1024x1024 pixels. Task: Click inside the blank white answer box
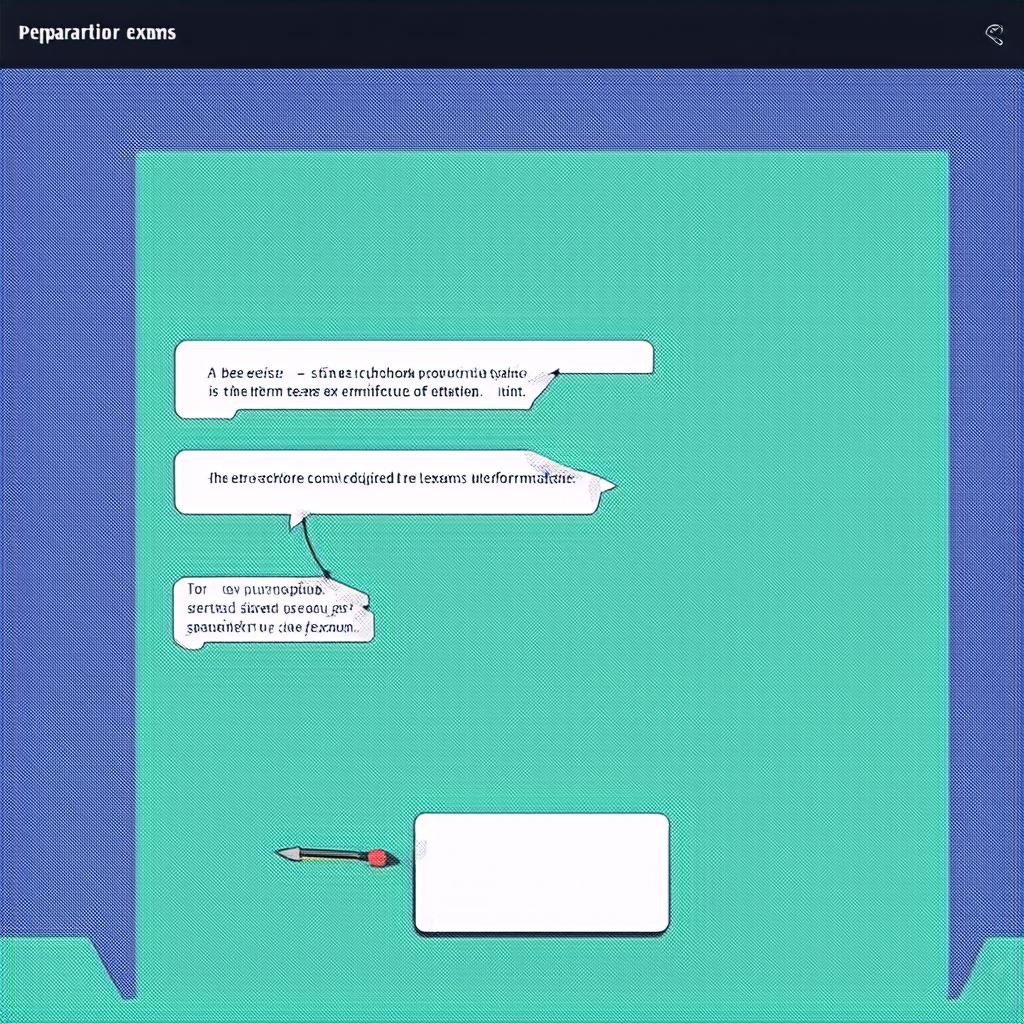click(x=541, y=873)
